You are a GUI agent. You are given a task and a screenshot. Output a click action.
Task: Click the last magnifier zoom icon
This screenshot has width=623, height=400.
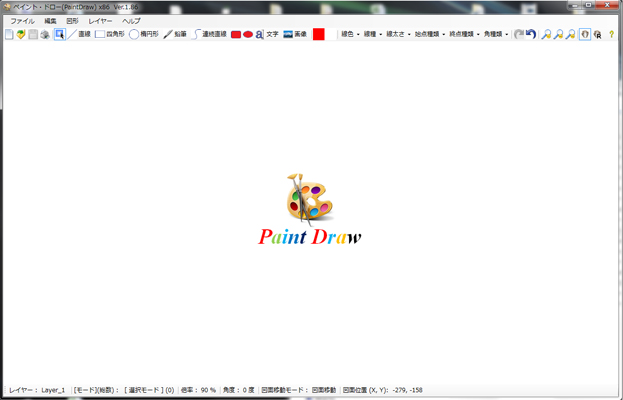(x=570, y=35)
